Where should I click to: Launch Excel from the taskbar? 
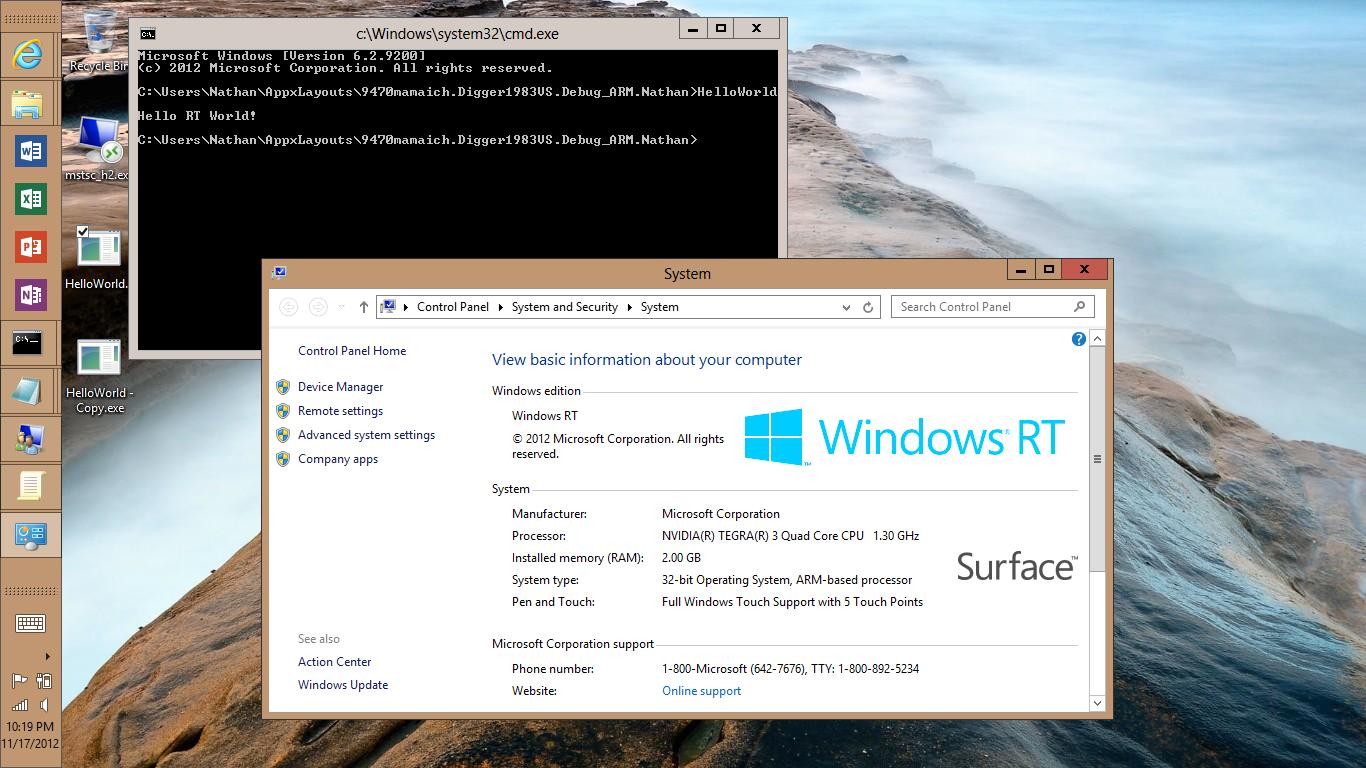pos(30,199)
